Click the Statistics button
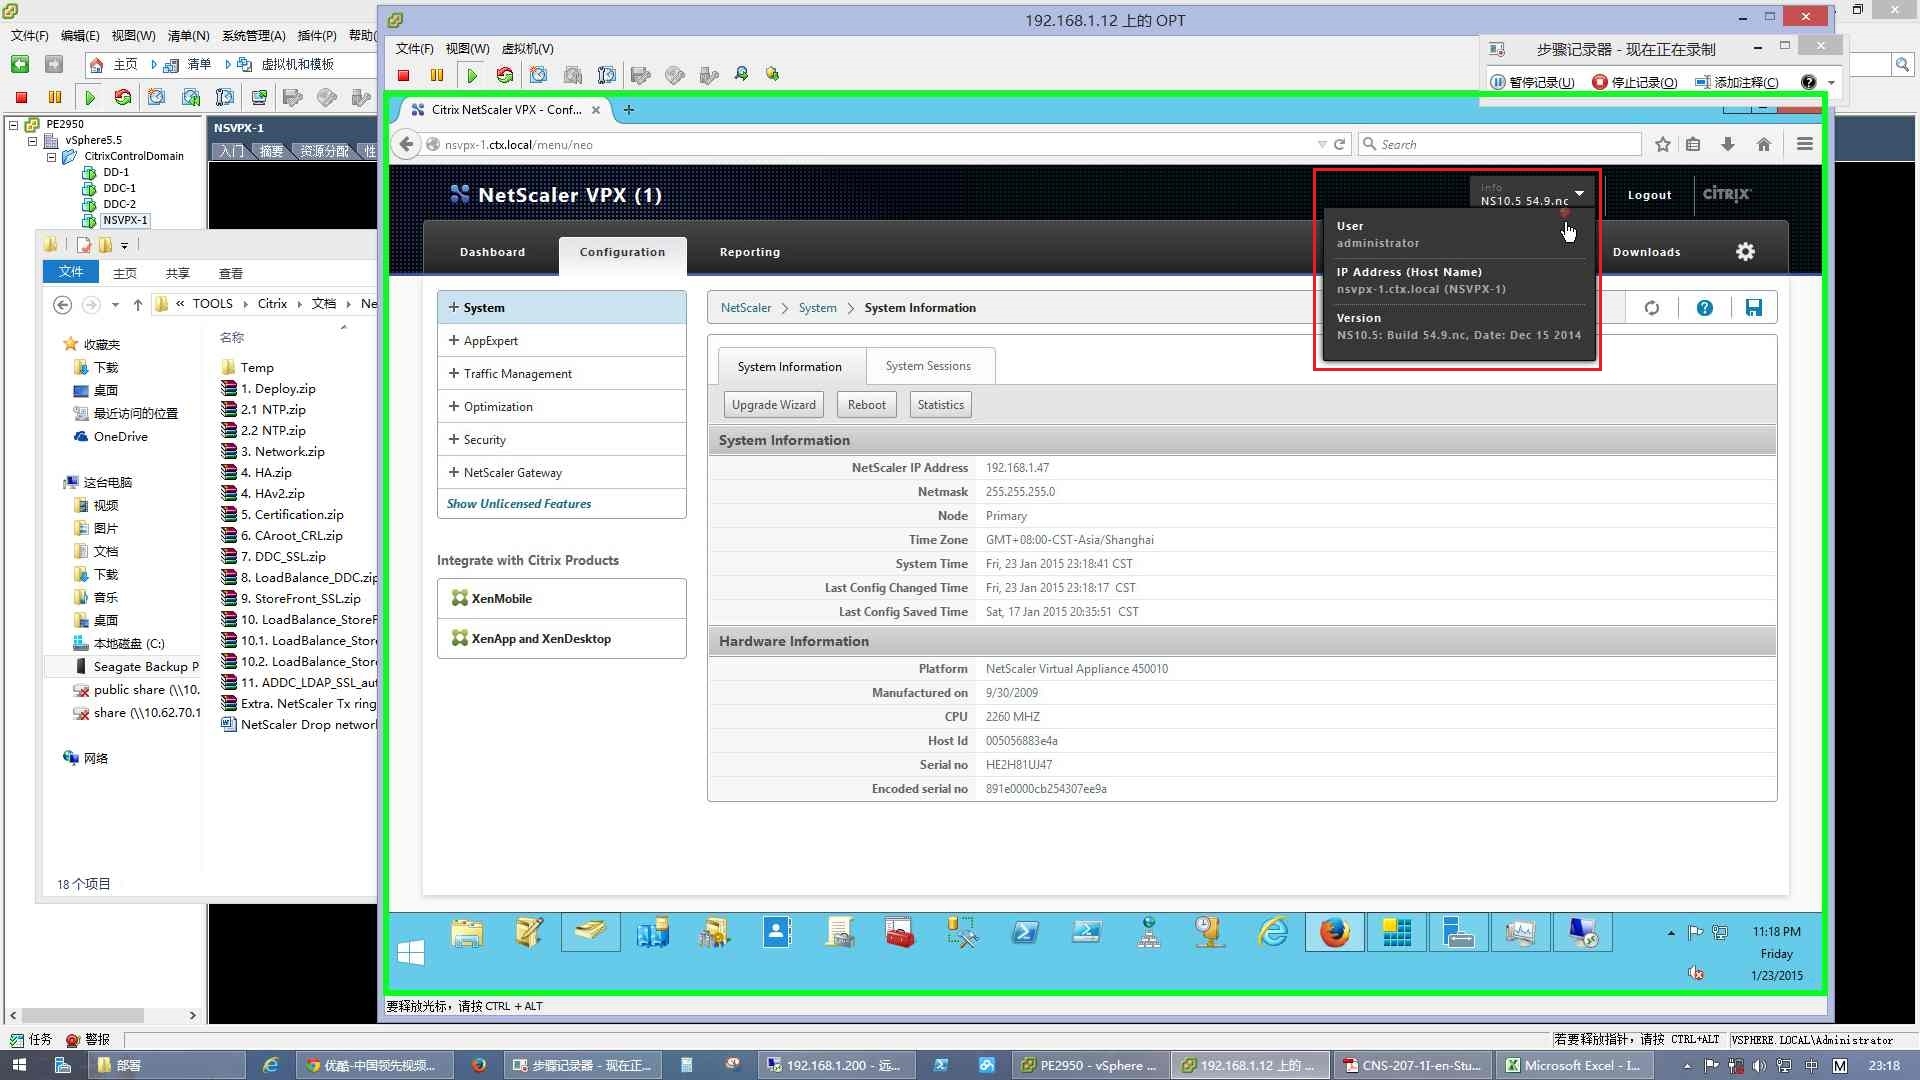The height and width of the screenshot is (1080, 1920). coord(940,405)
